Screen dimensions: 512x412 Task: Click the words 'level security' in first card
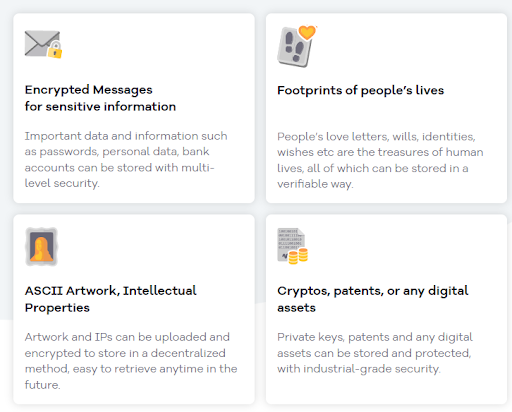click(62, 183)
